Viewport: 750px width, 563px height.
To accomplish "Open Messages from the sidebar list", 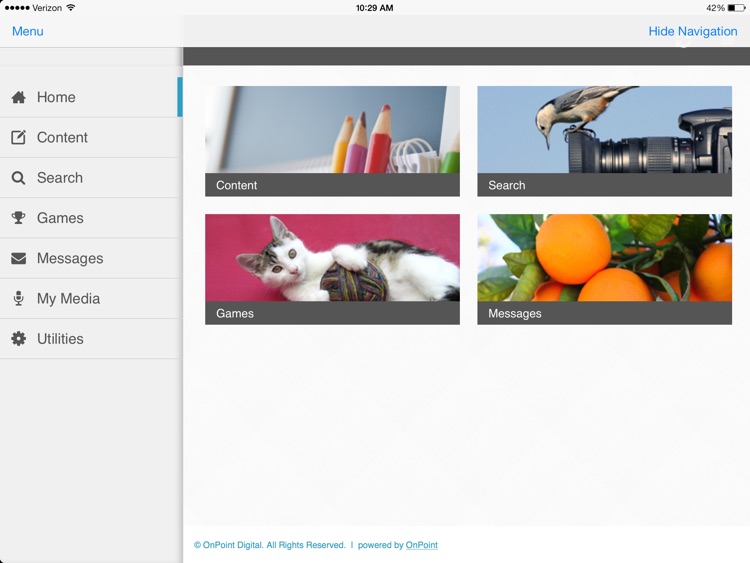I will (91, 258).
